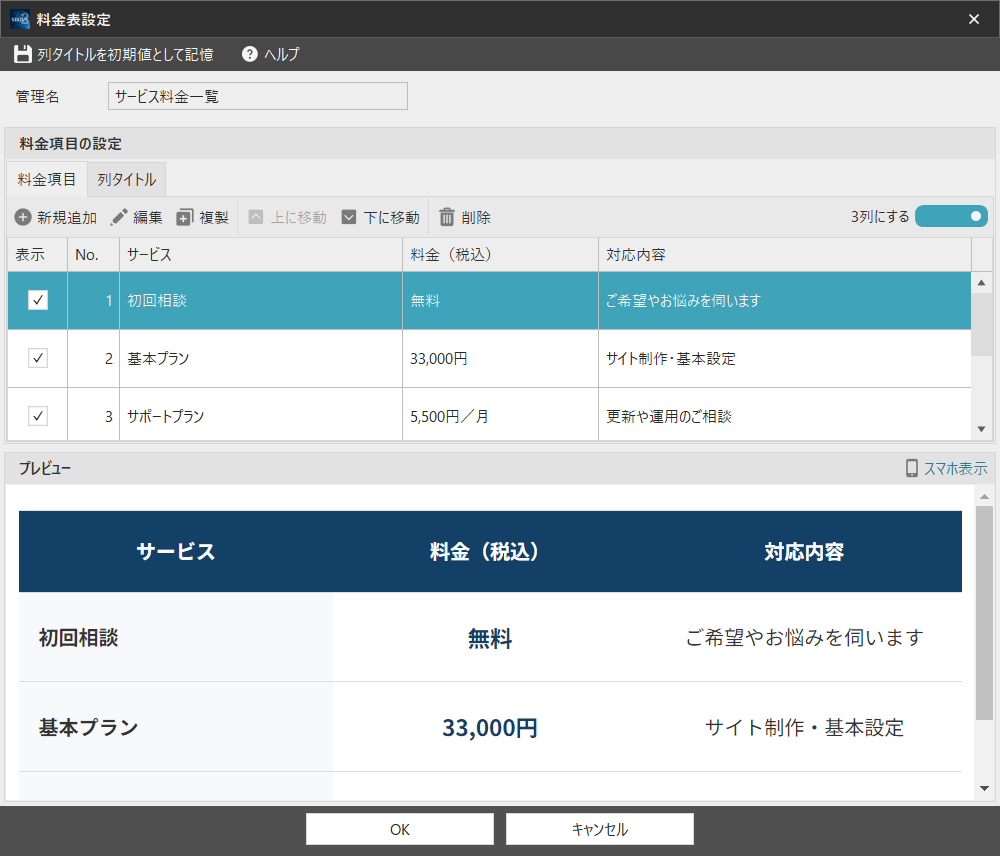
Task: Click 無料 in the preview table
Action: tap(489, 638)
